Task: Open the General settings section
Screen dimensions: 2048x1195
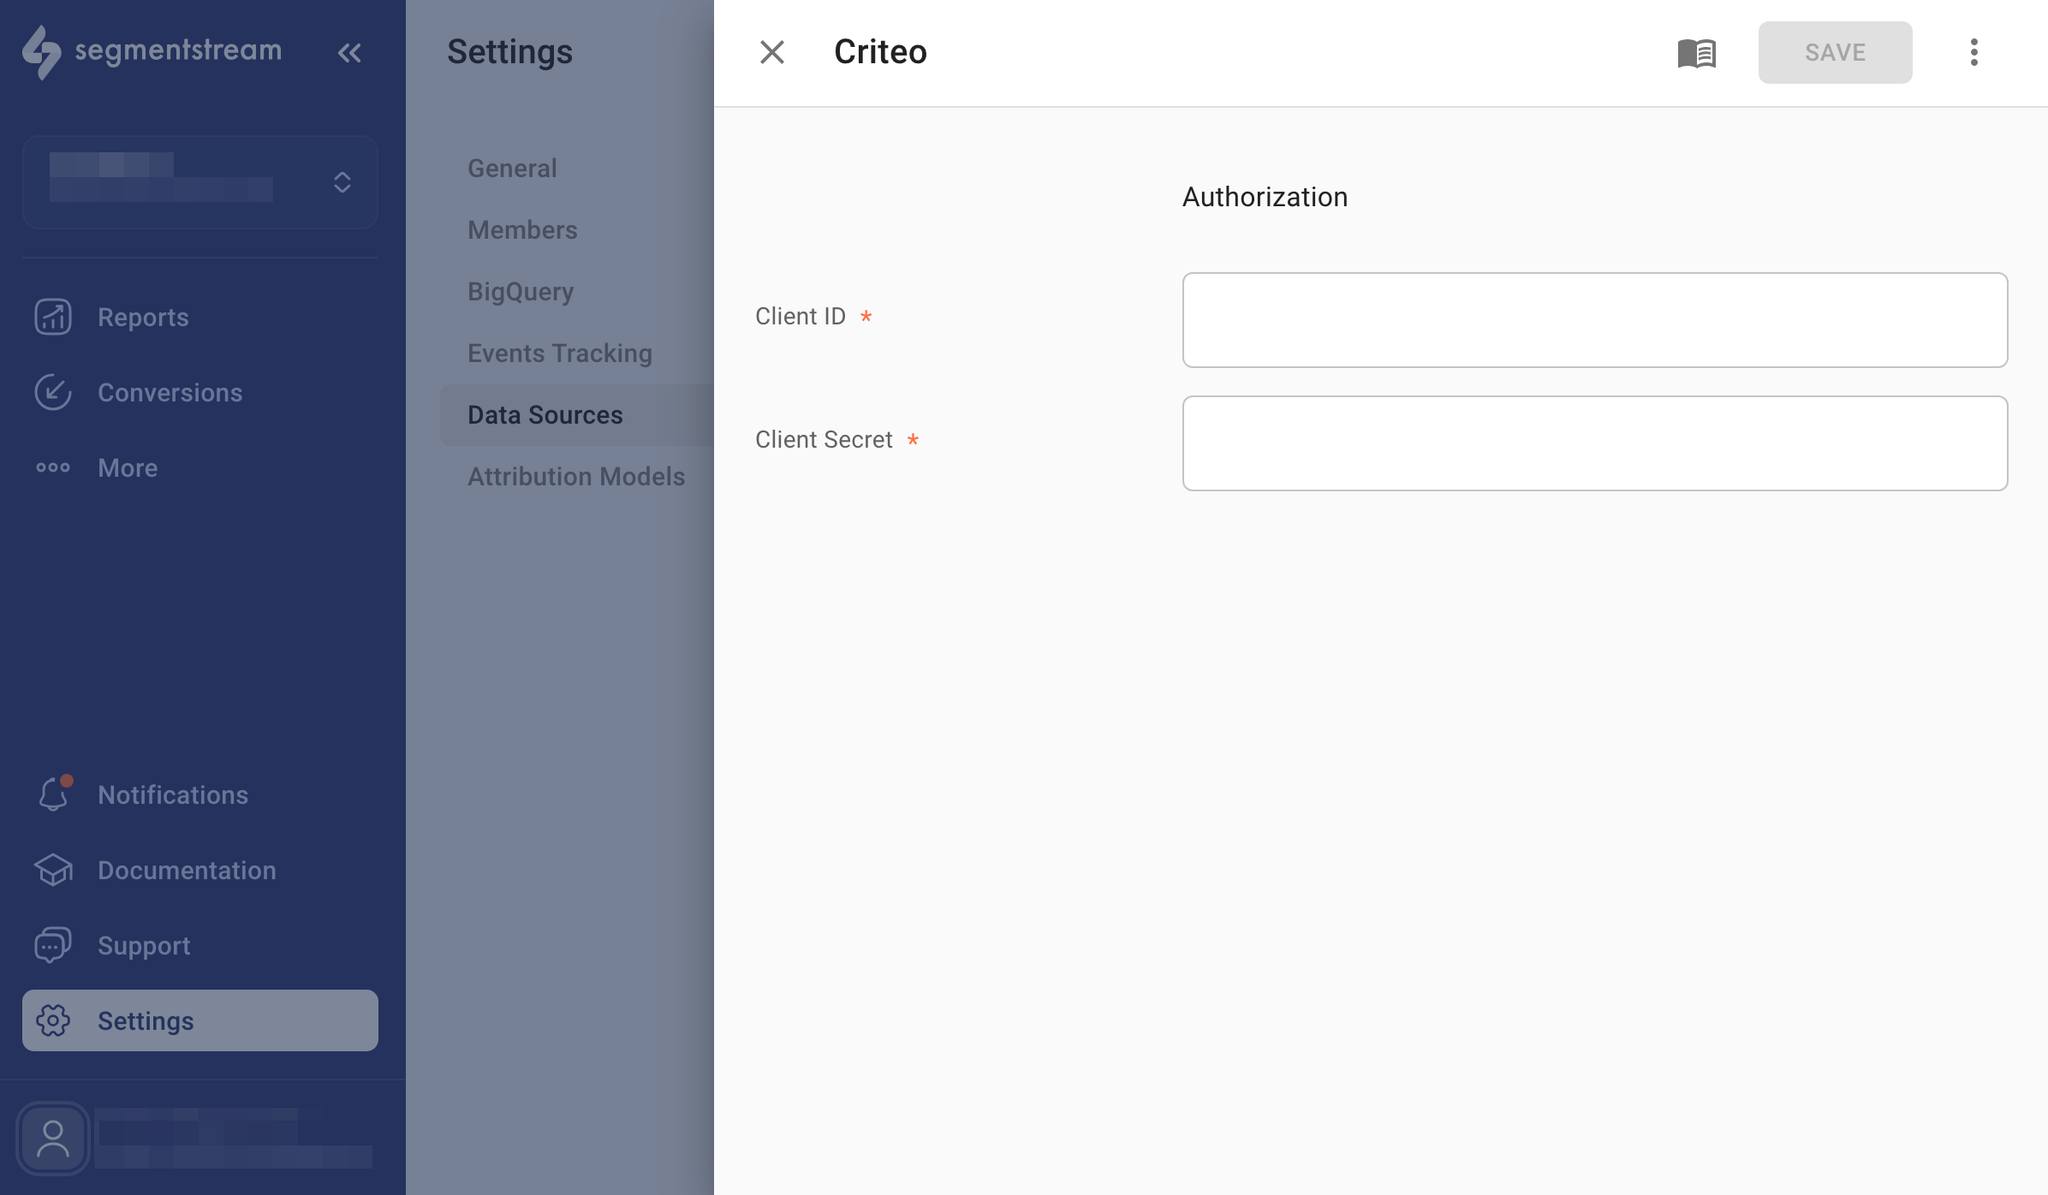Action: (x=512, y=168)
